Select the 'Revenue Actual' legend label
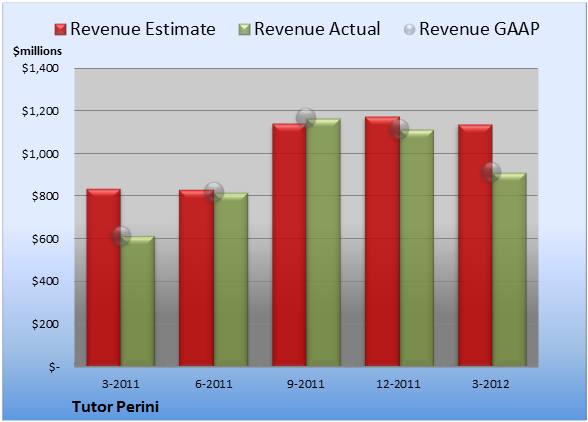588x422 pixels. tap(317, 29)
